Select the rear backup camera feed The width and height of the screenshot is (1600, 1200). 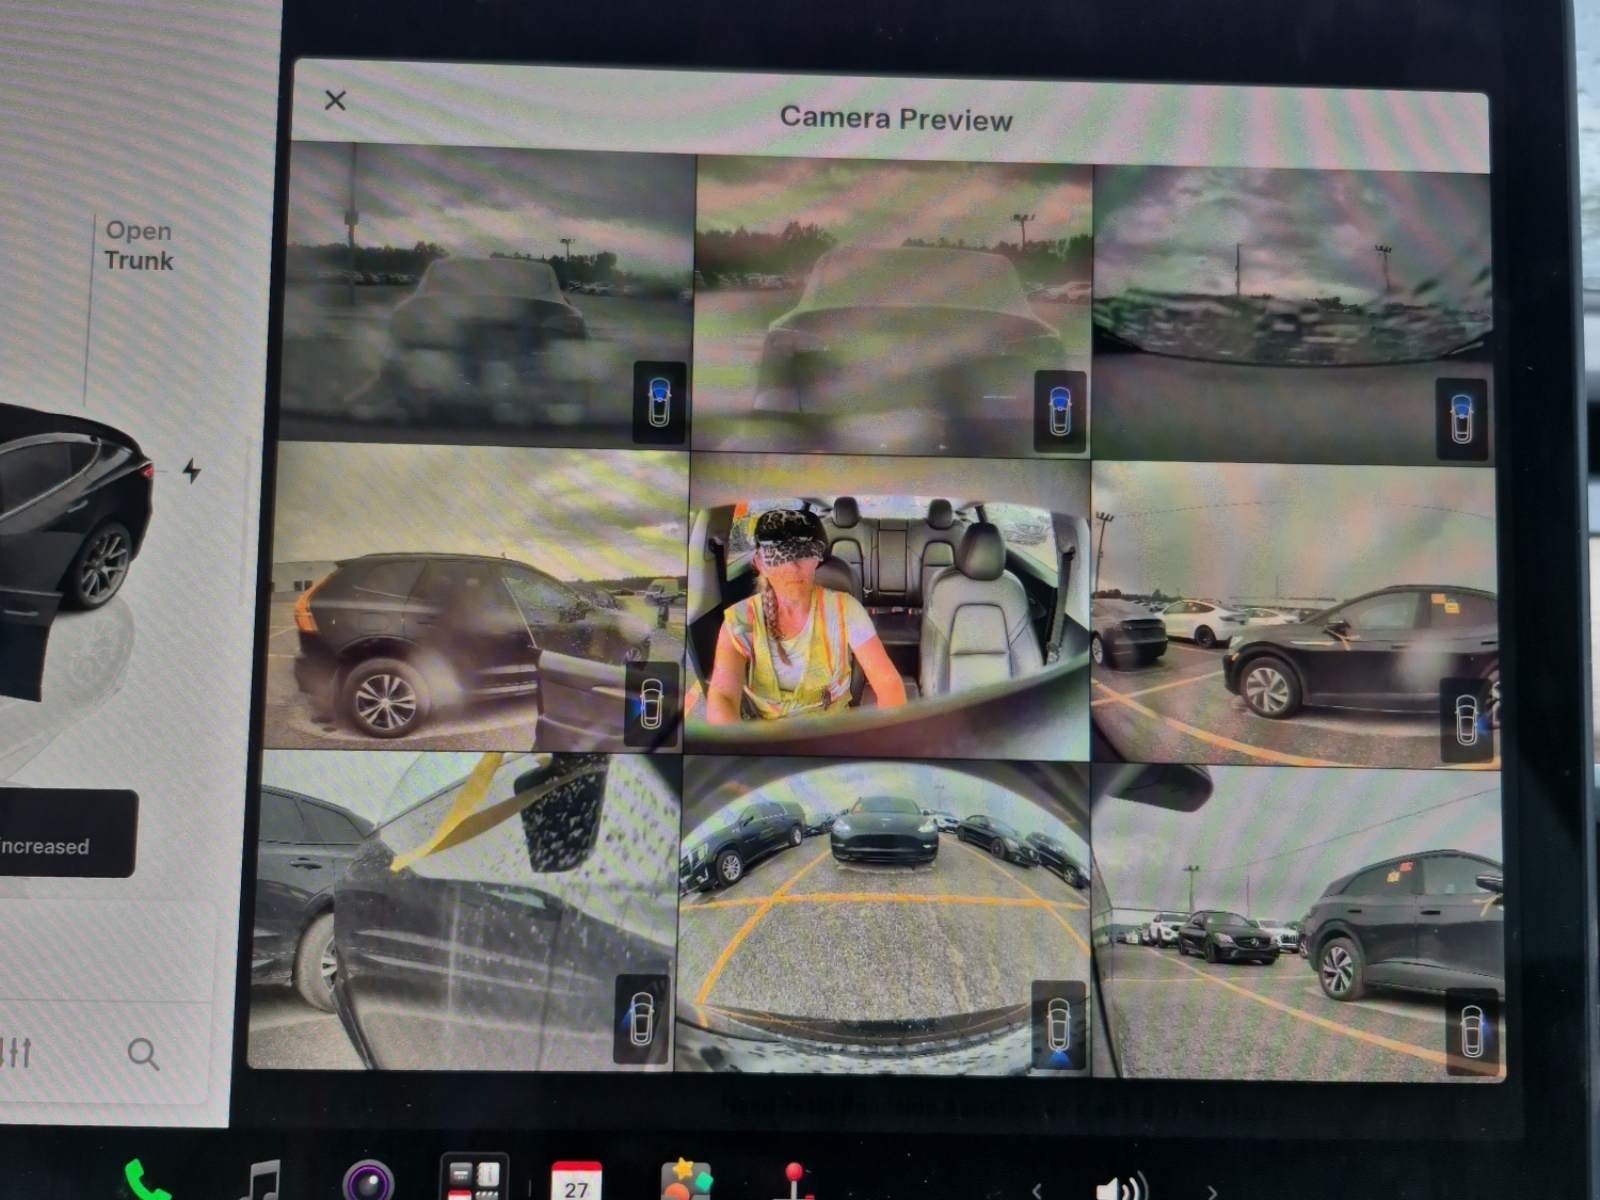(x=884, y=916)
